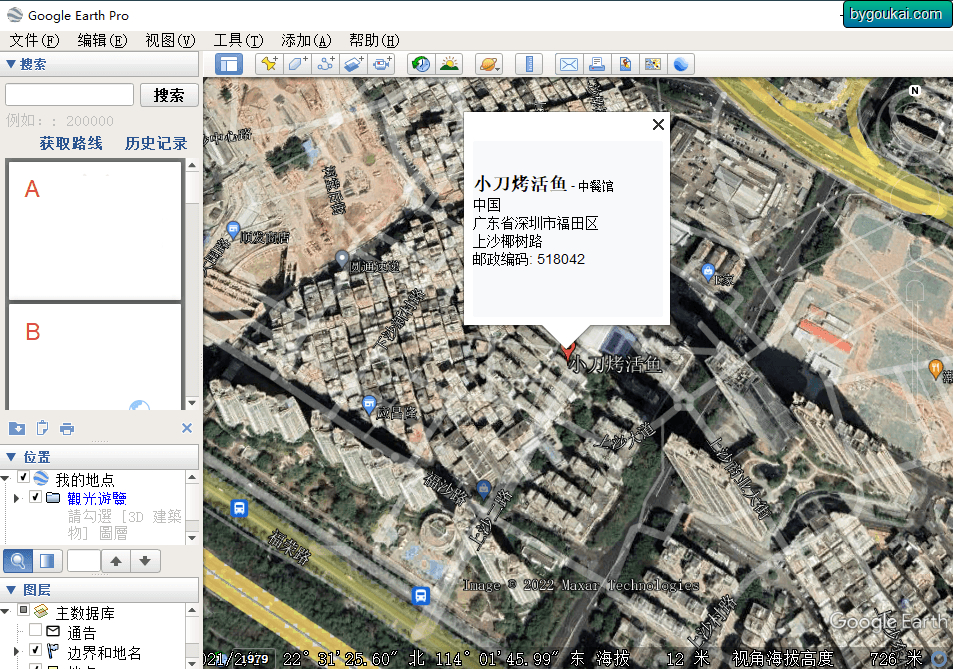Click the 搜索 search button
The image size is (953, 669).
click(x=169, y=95)
